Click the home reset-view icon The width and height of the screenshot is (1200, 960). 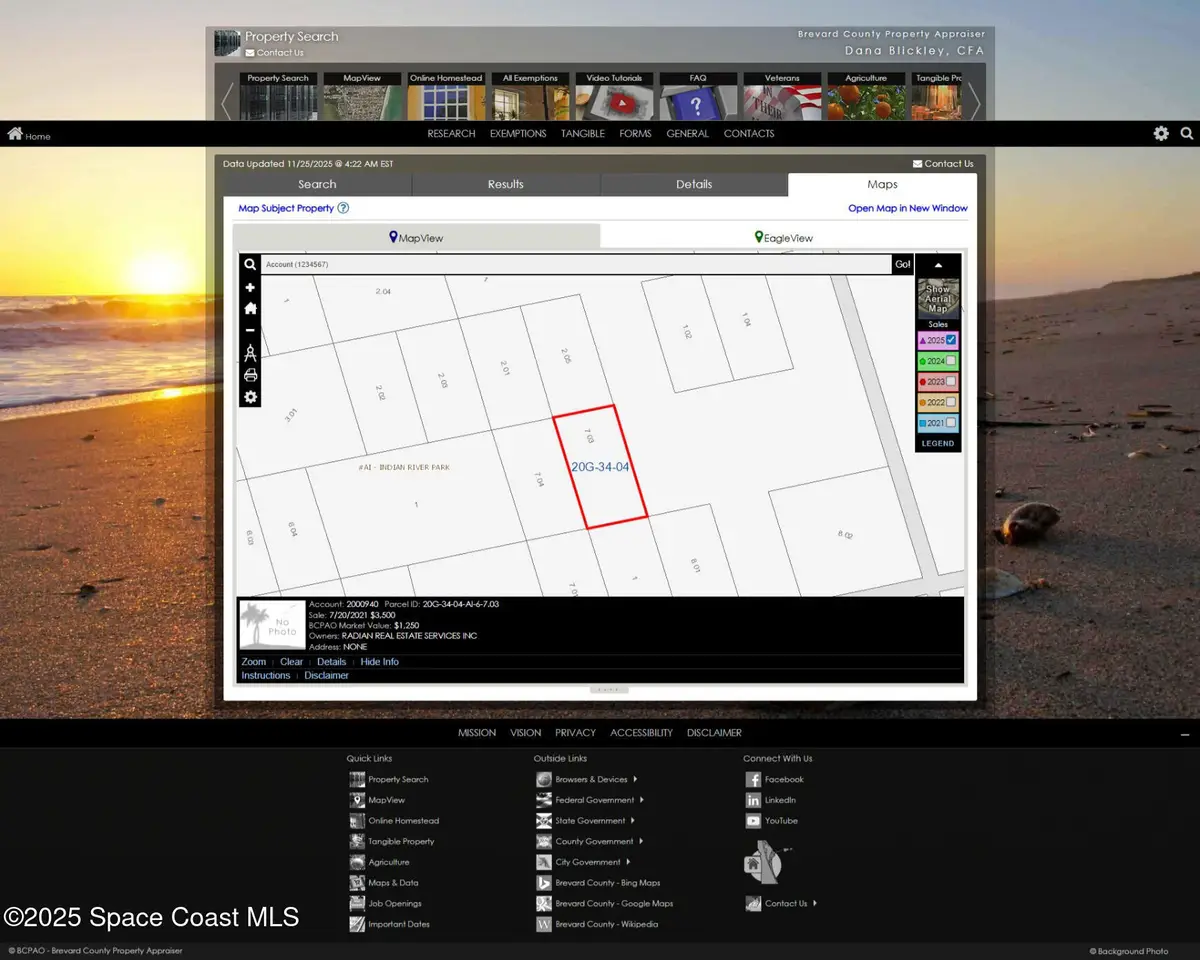[x=249, y=309]
